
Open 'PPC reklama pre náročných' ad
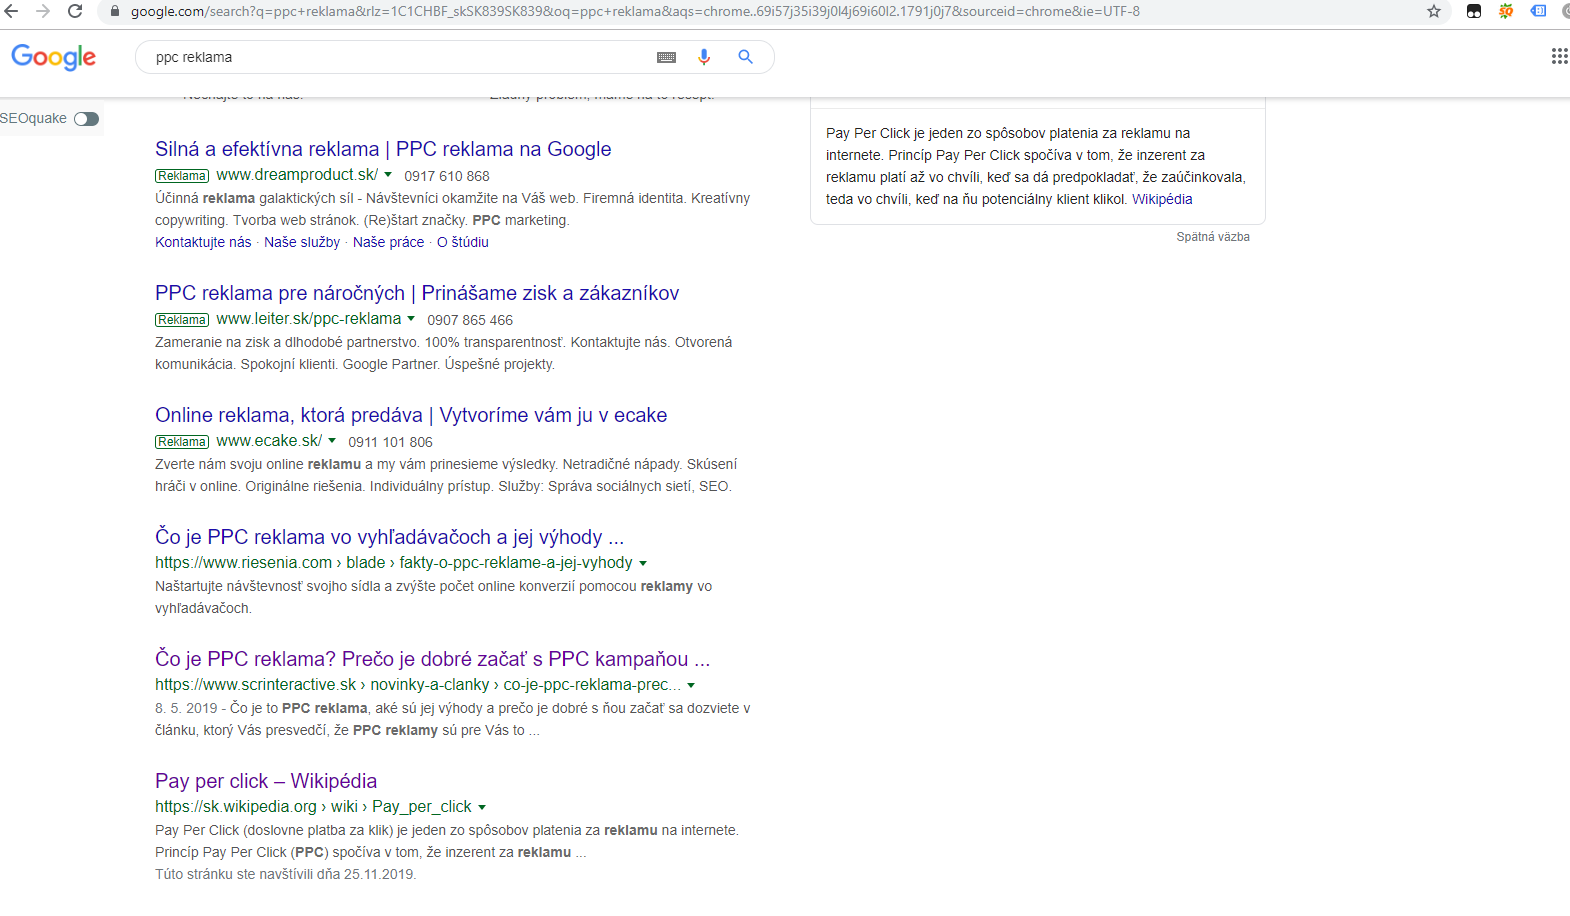pos(417,293)
